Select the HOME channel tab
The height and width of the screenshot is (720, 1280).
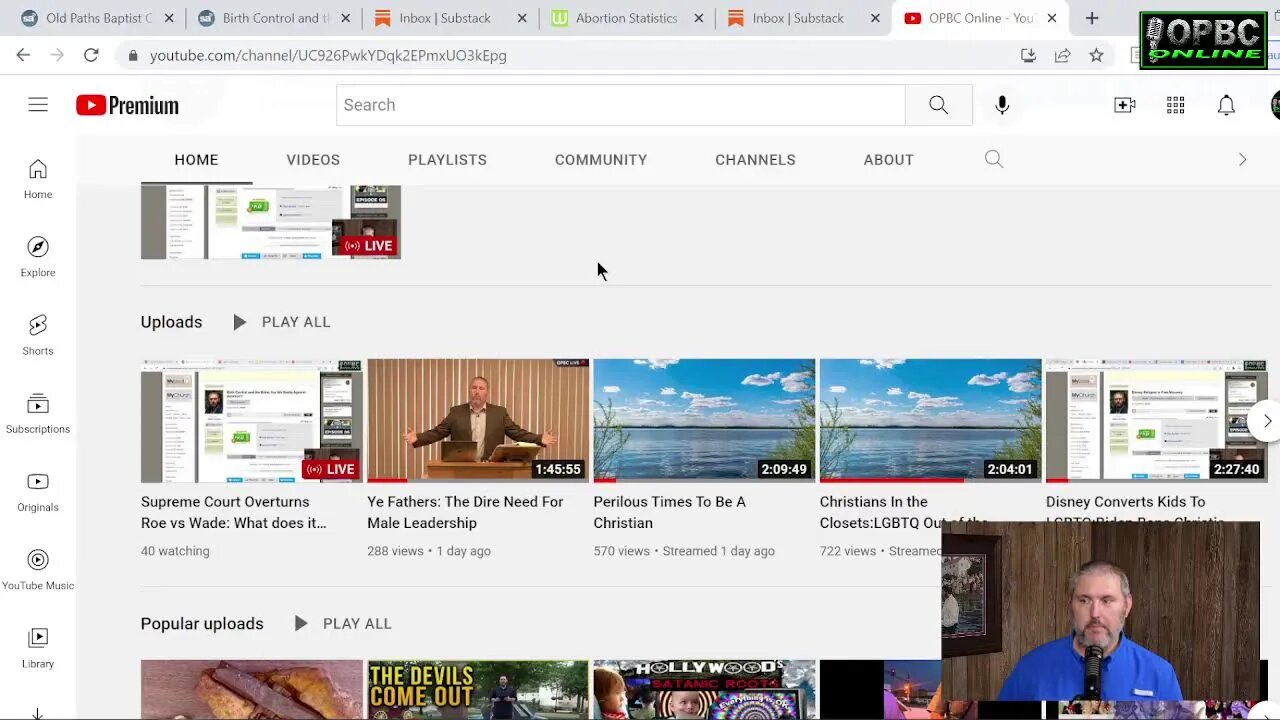click(196, 159)
